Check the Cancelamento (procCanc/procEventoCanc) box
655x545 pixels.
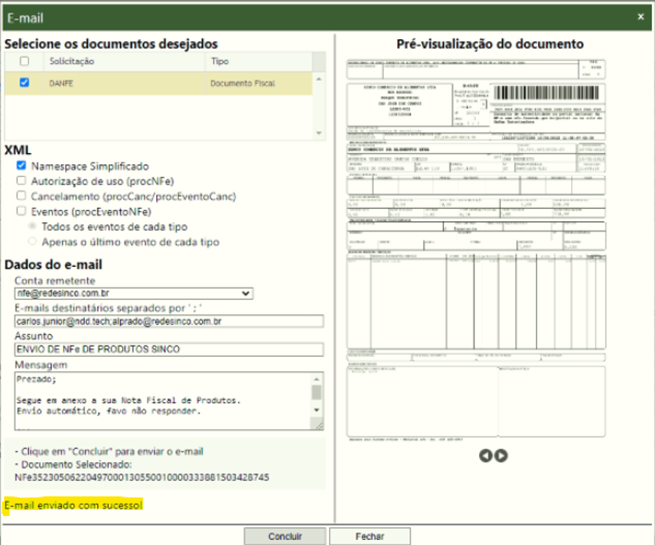(x=22, y=197)
